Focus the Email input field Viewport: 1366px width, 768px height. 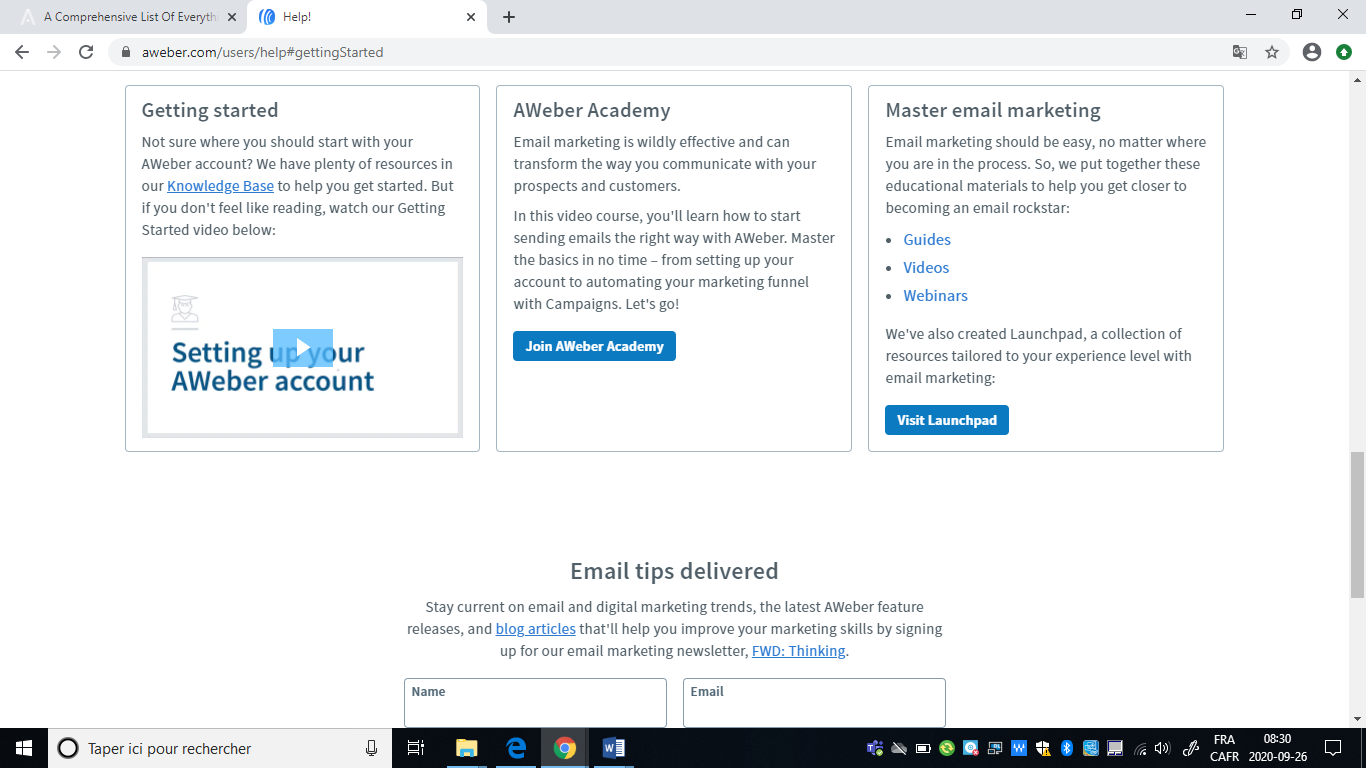coord(814,703)
